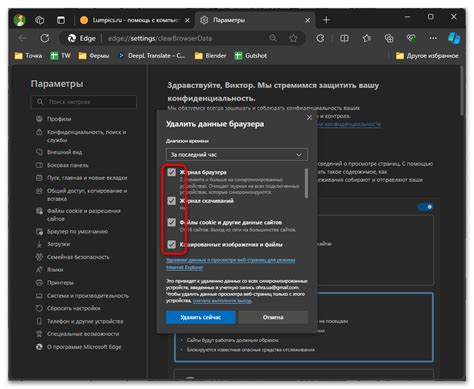
Task: Go back with the arrow button
Action: pos(23,38)
